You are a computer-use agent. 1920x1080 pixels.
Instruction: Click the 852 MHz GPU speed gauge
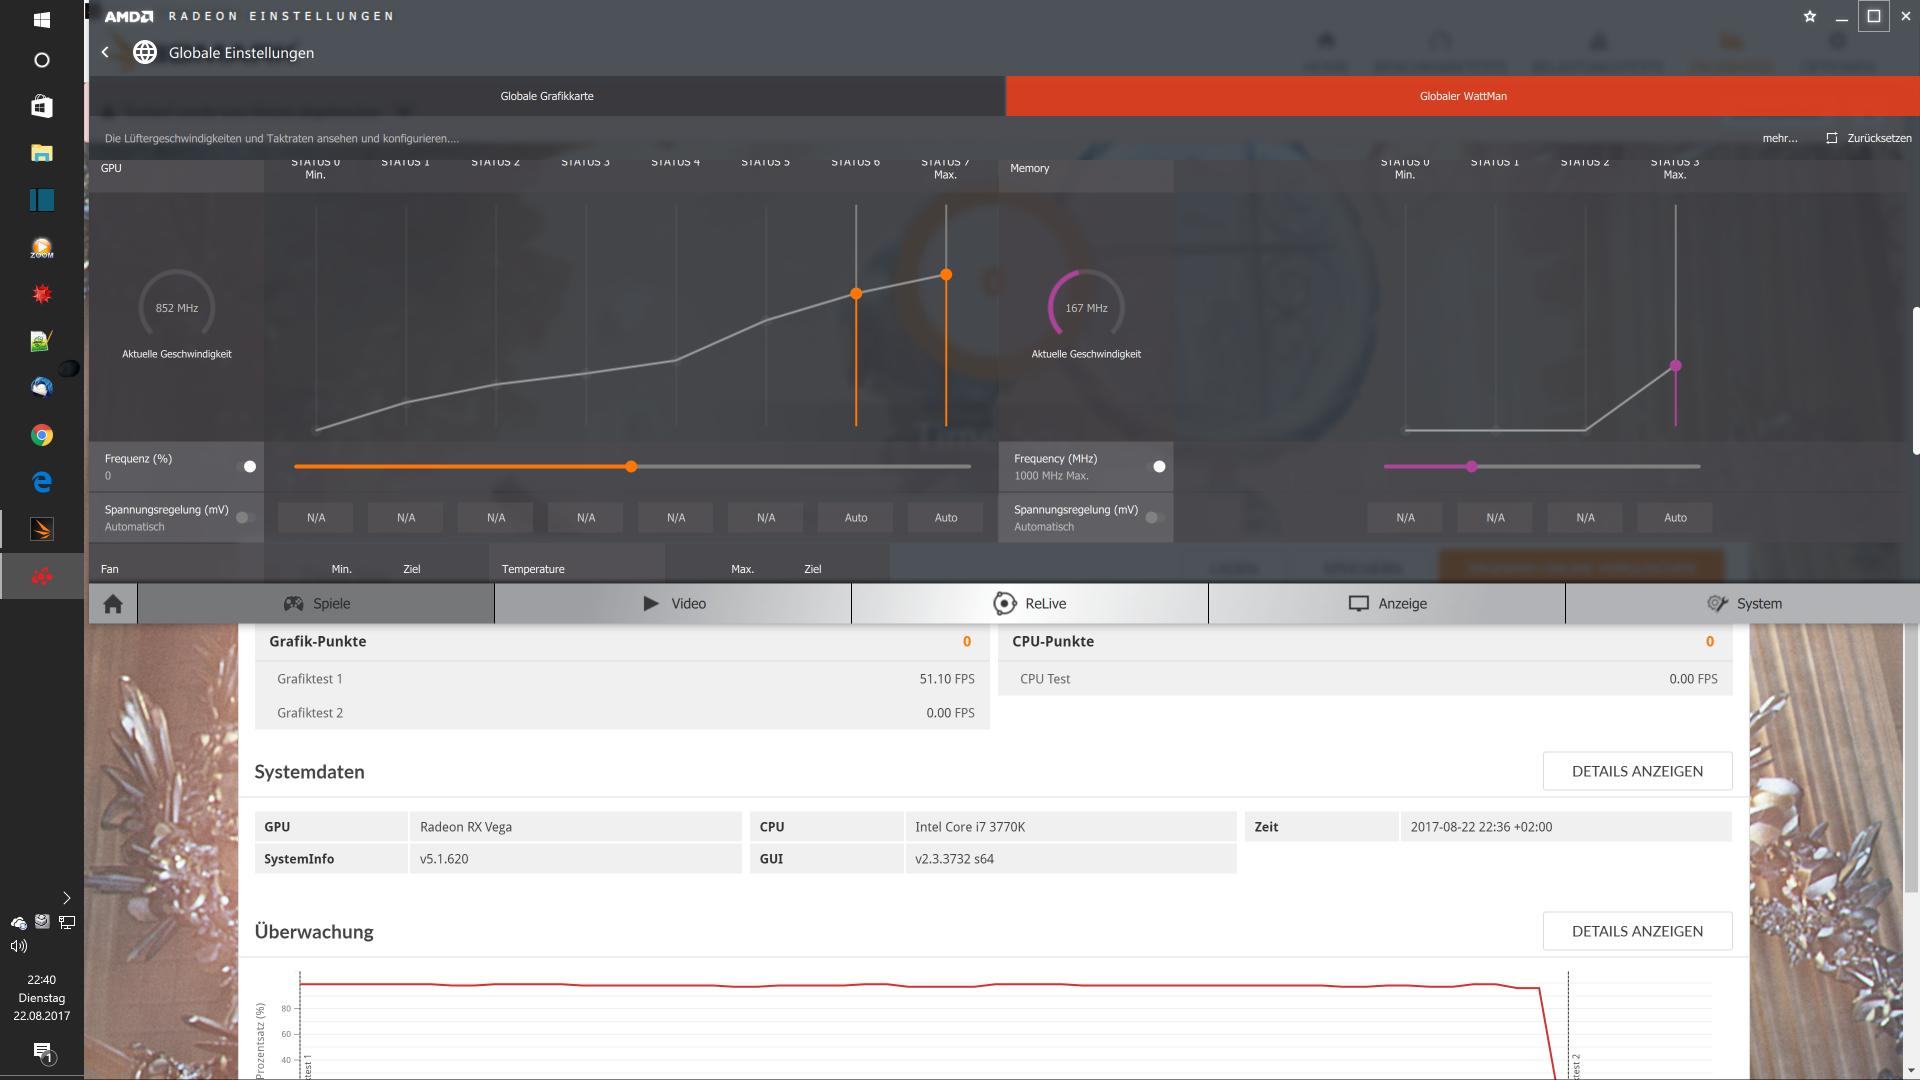tap(177, 308)
